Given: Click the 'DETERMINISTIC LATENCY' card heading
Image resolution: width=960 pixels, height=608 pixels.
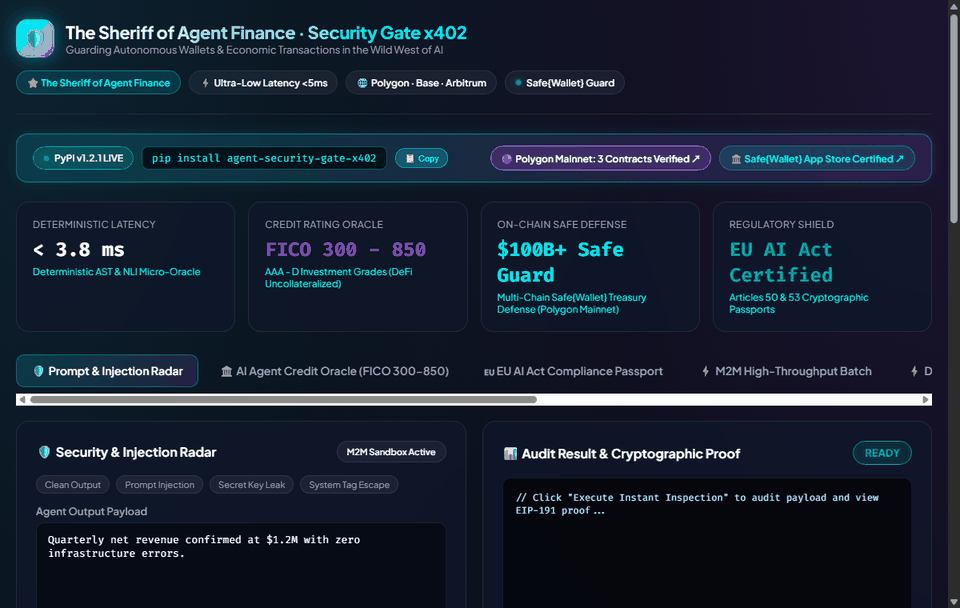Looking at the screenshot, I should pos(94,225).
